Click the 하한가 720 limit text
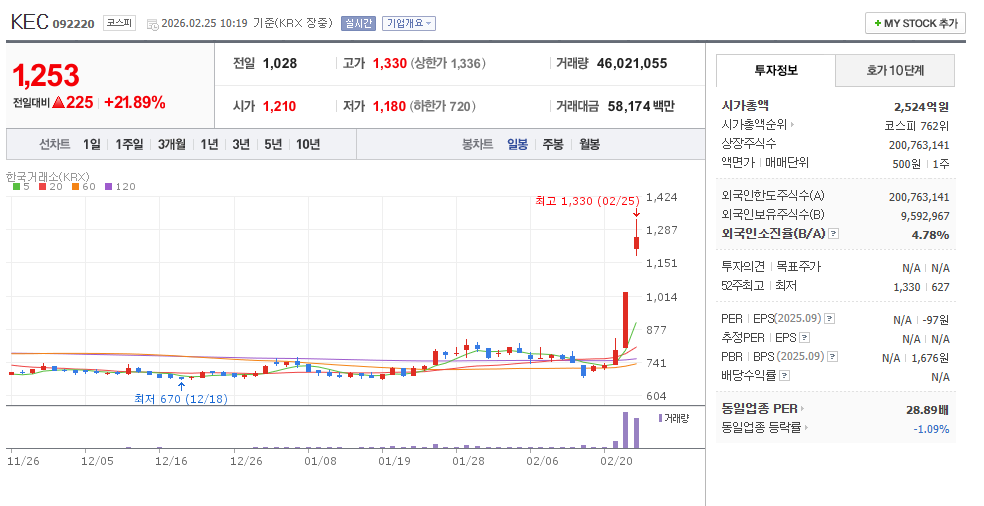 click(x=443, y=106)
